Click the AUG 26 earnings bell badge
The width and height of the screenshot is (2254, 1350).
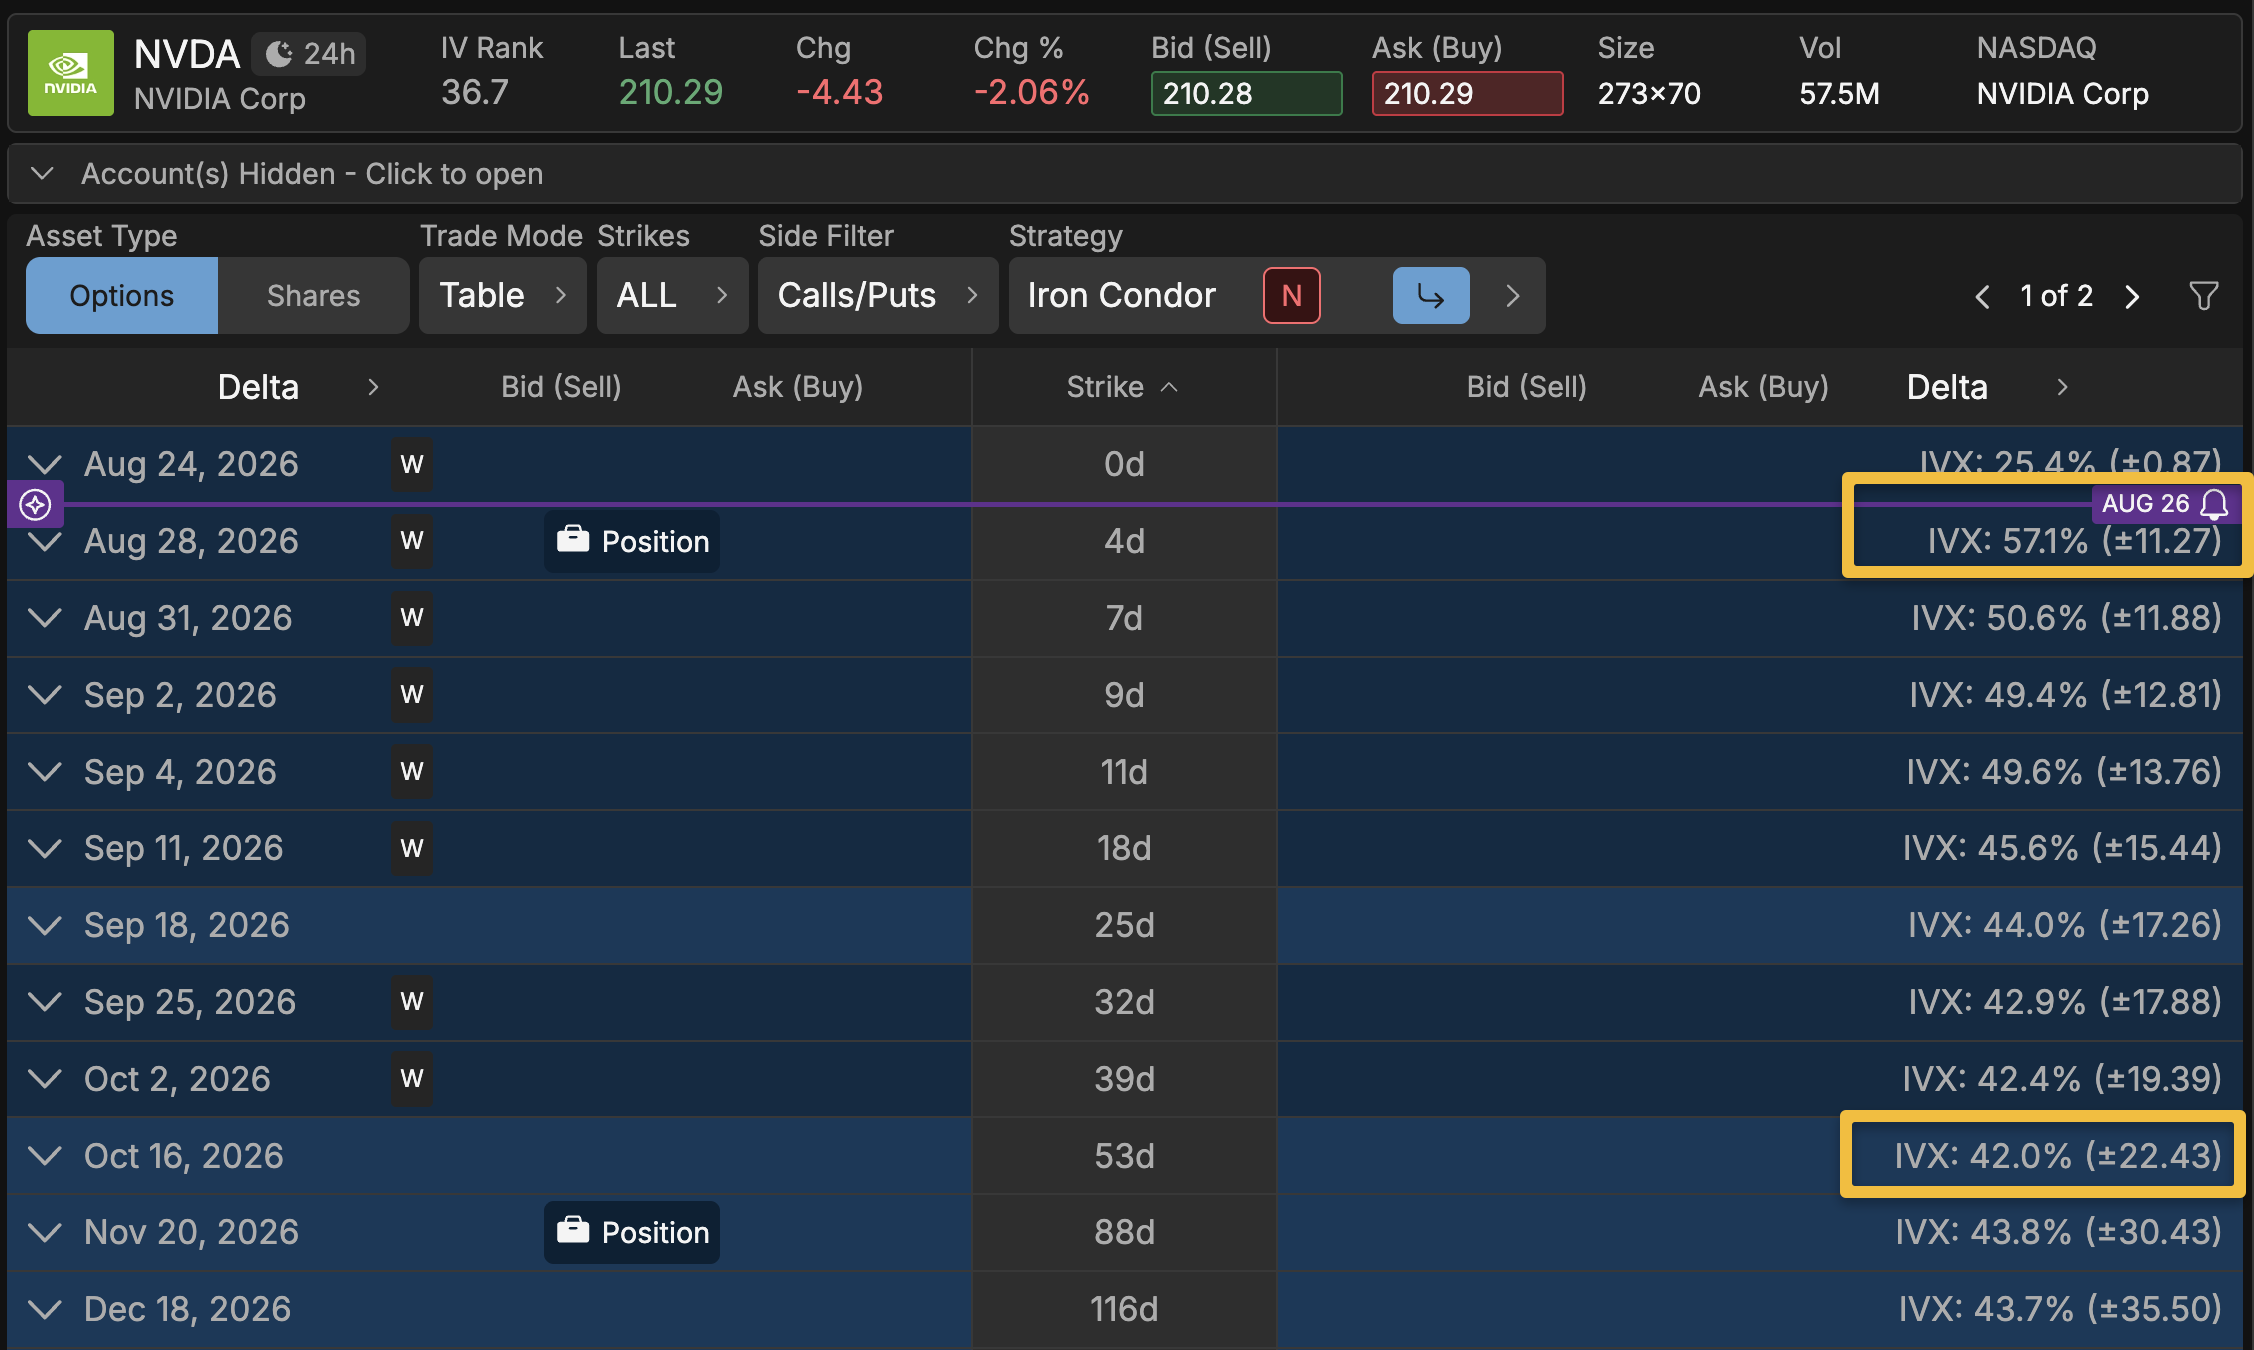[2165, 503]
